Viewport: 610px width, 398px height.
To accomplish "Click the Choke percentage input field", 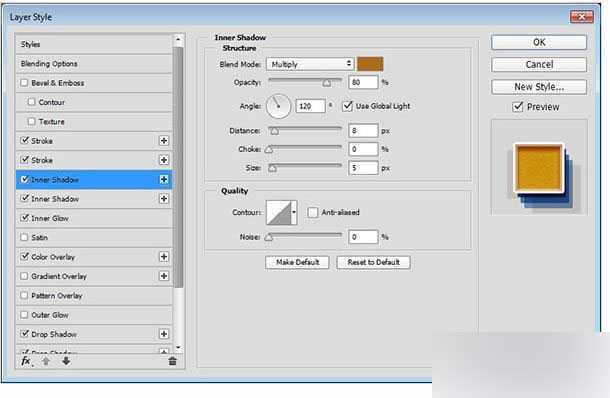I will pos(363,149).
